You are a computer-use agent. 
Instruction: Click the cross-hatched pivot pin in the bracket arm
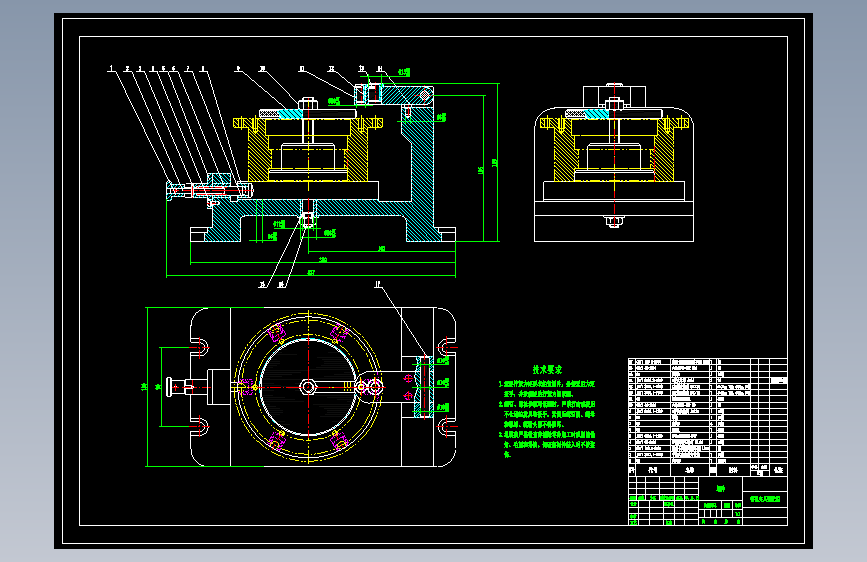tap(424, 95)
